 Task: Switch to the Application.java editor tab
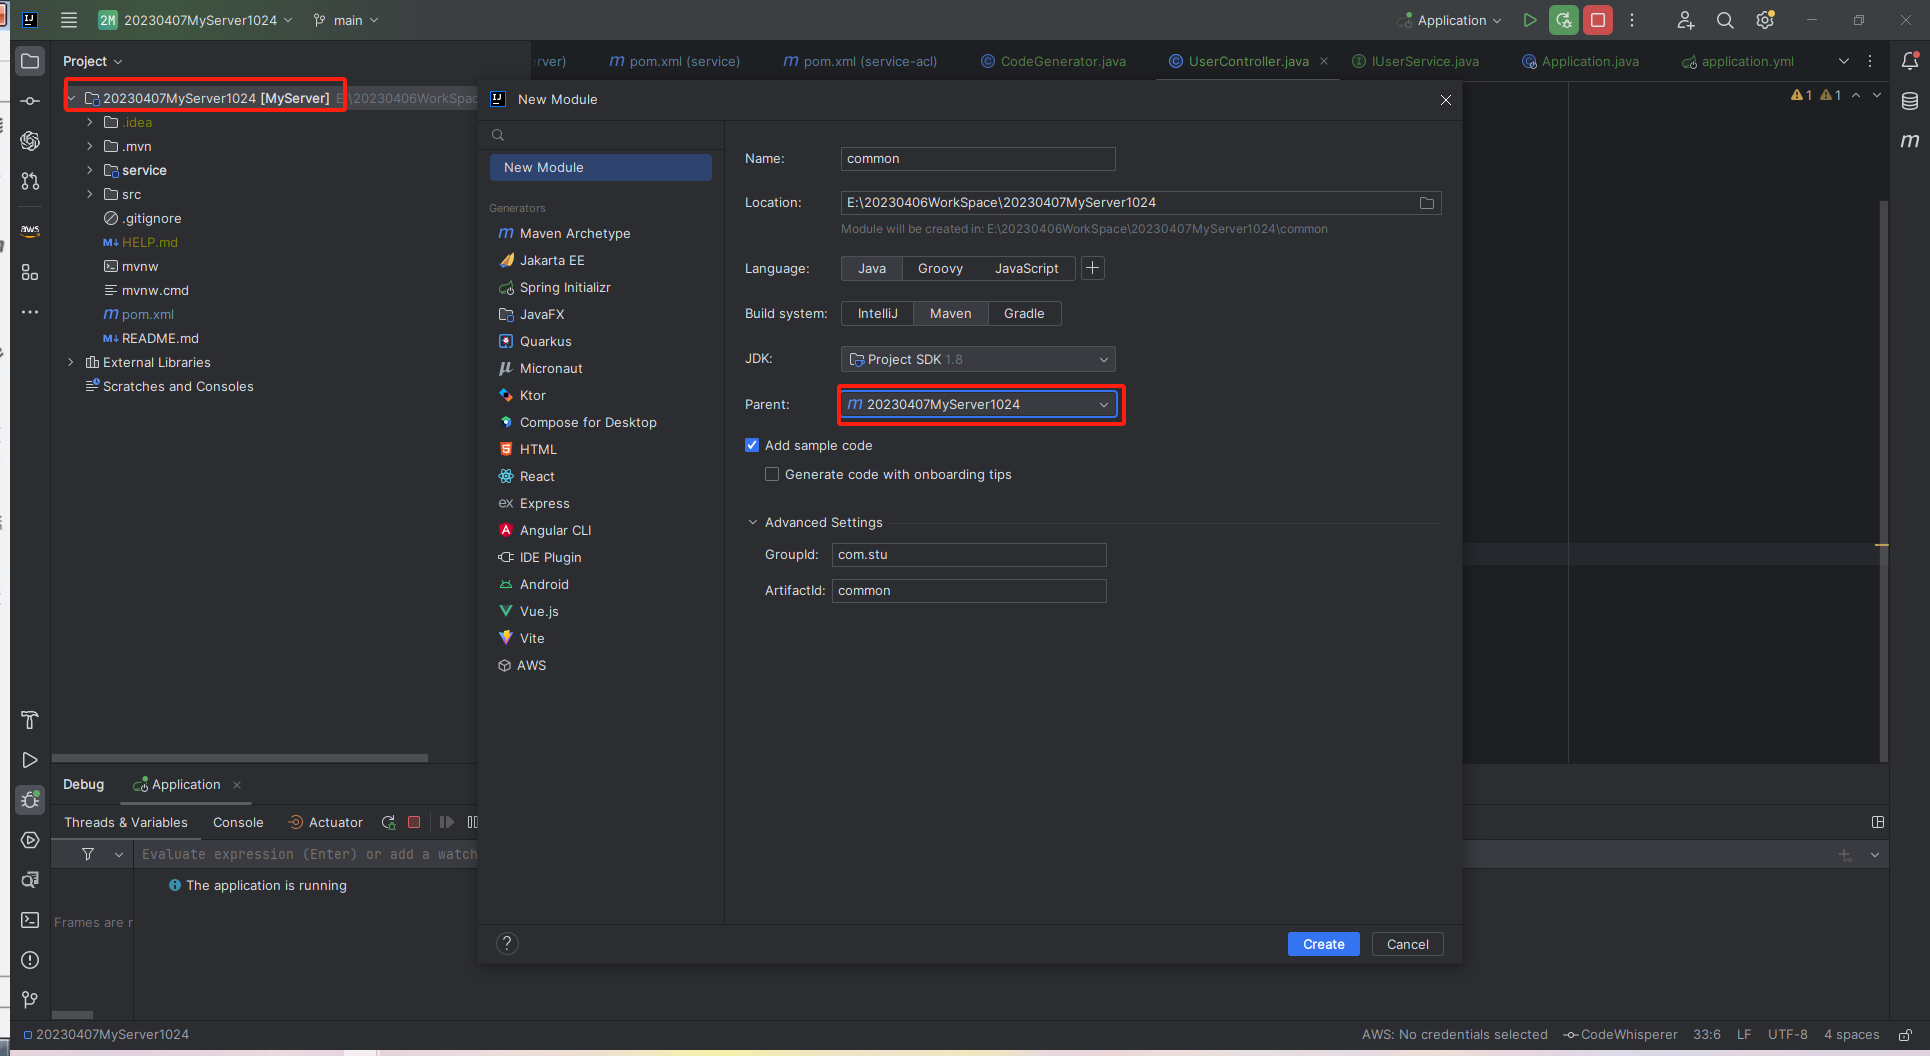point(1589,62)
